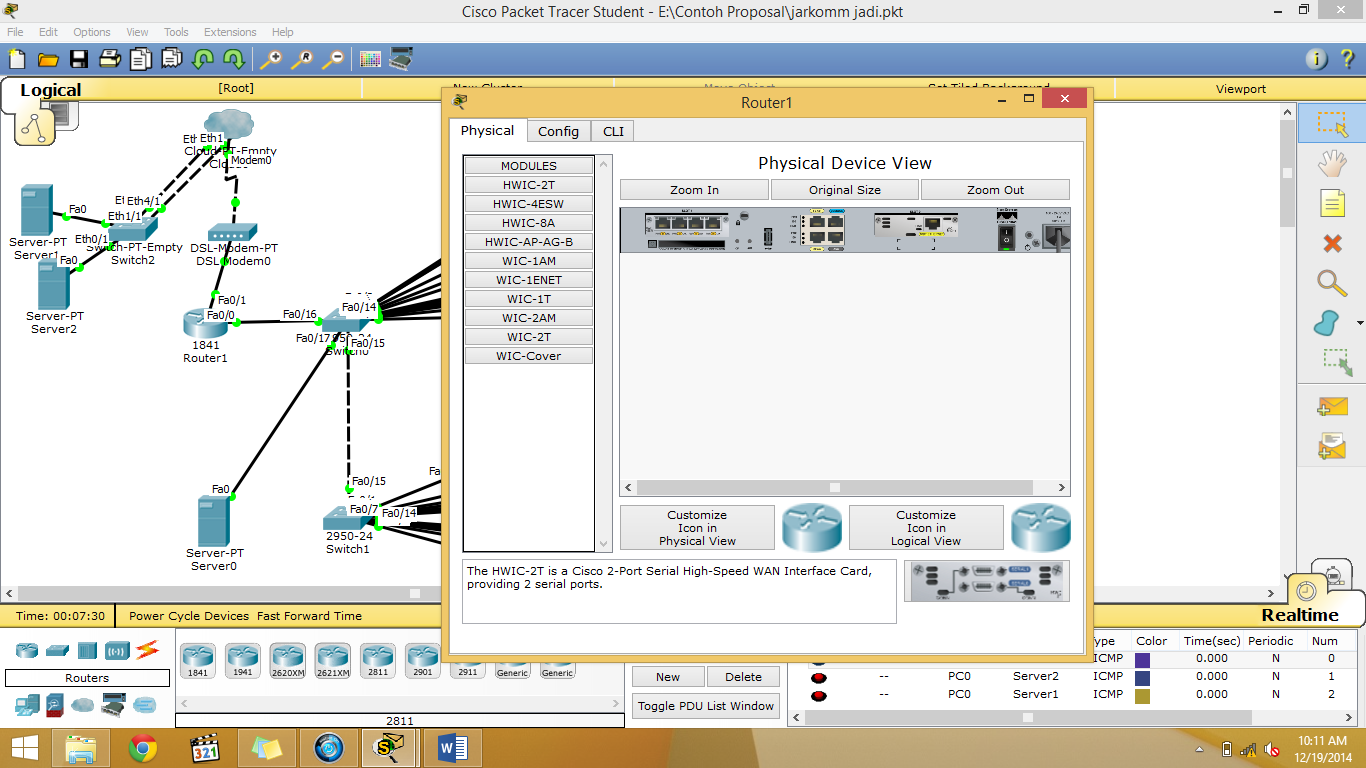Select the red X Delete tool
This screenshot has width=1366, height=768.
[x=1332, y=243]
